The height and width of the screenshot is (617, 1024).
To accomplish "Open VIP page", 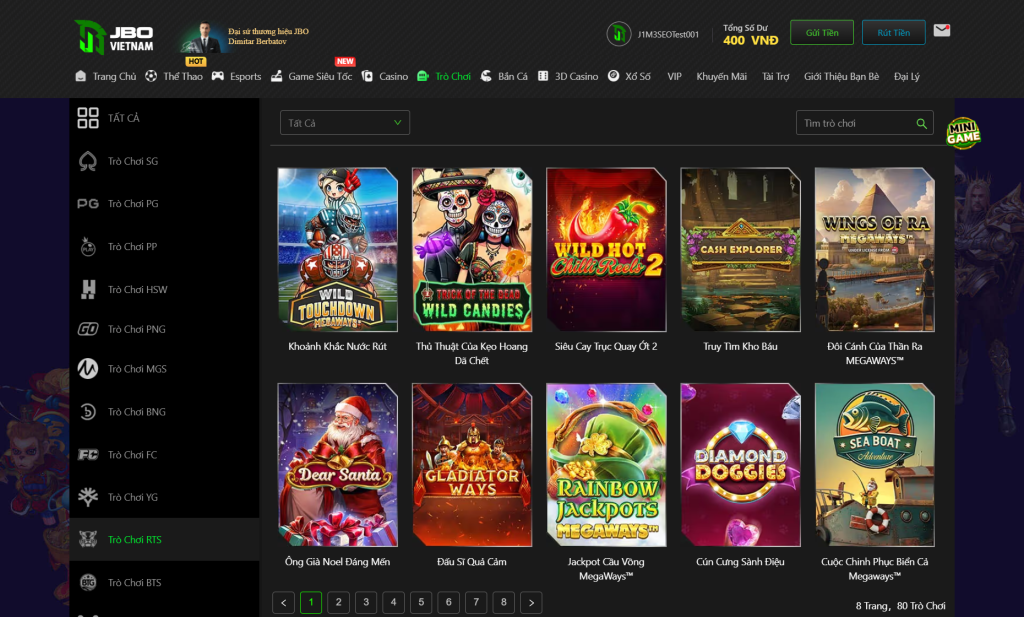I will tap(675, 76).
